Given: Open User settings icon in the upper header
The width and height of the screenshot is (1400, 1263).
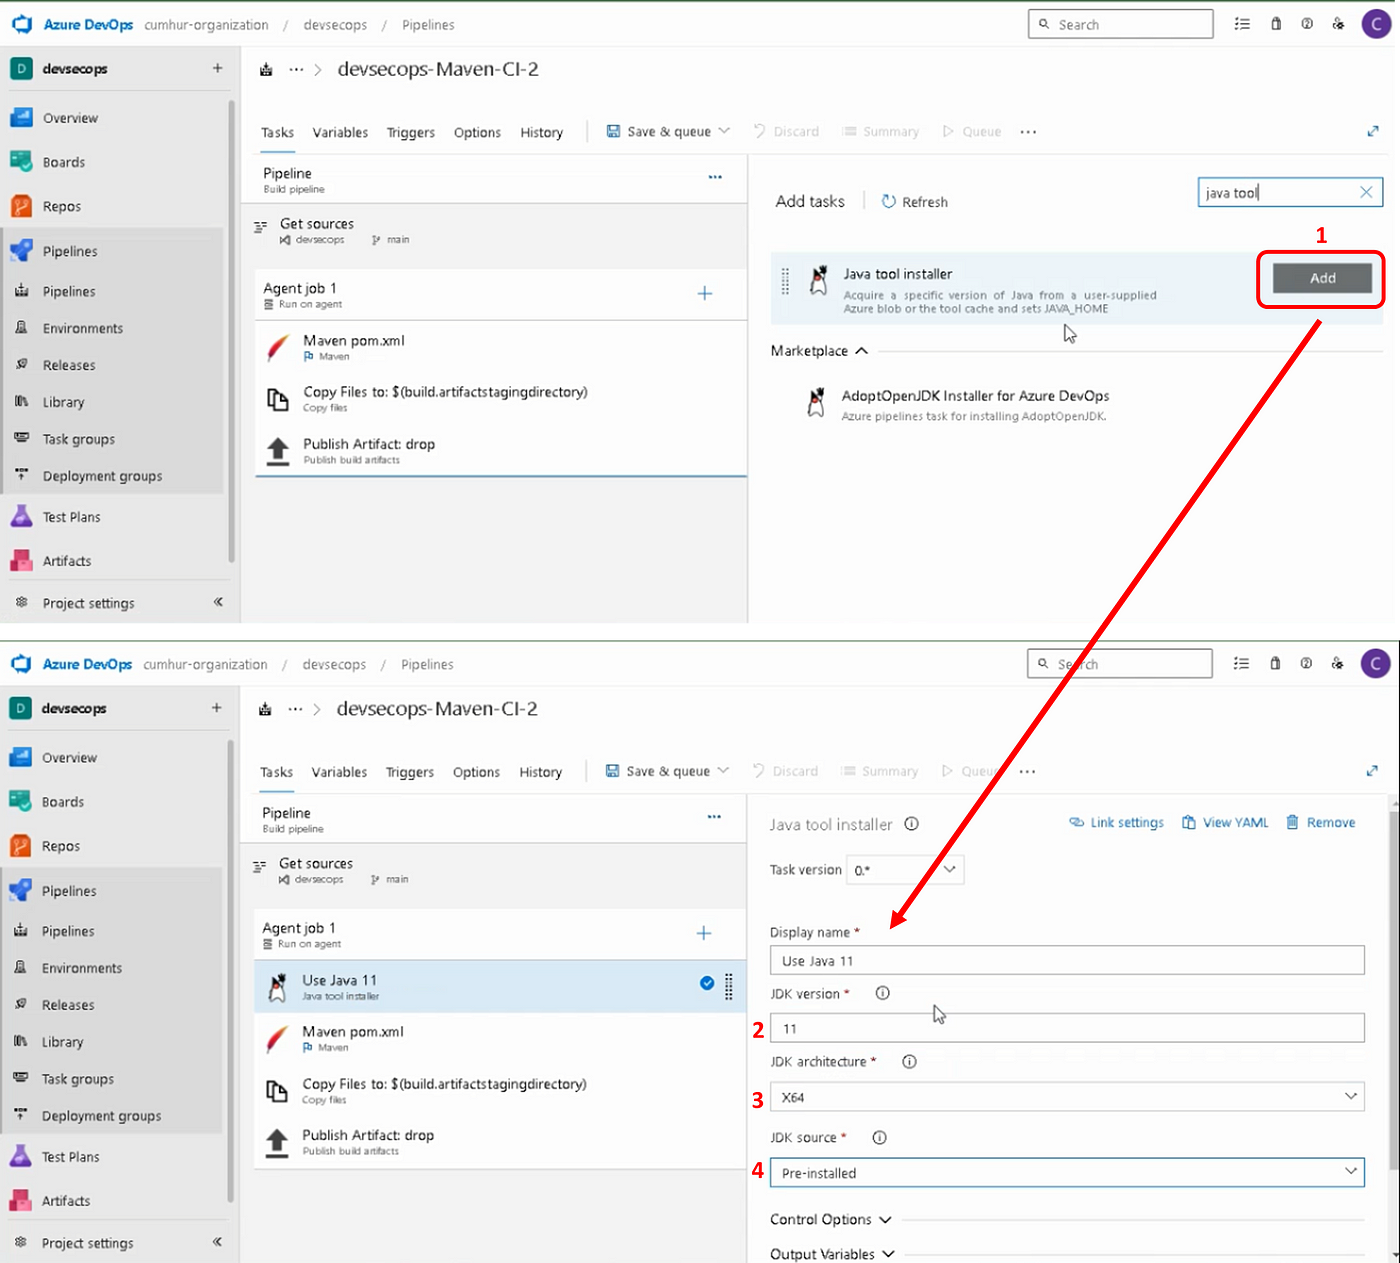Looking at the screenshot, I should tap(1338, 24).
